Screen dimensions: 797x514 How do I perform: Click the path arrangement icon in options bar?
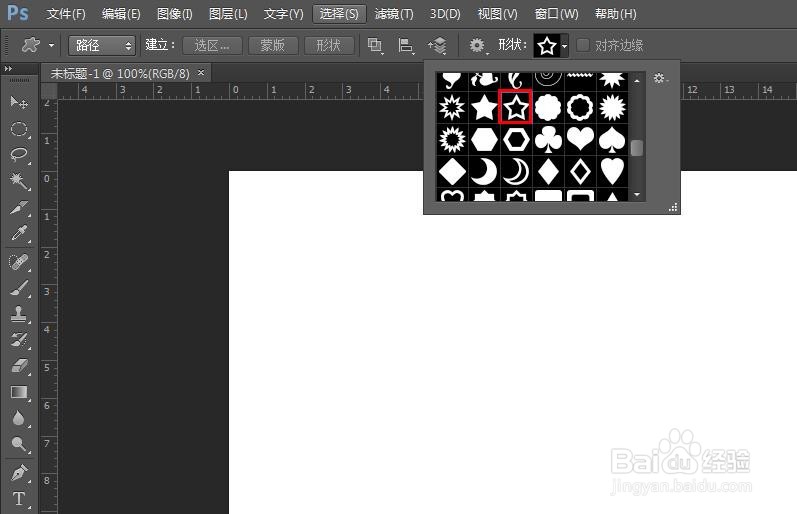437,45
